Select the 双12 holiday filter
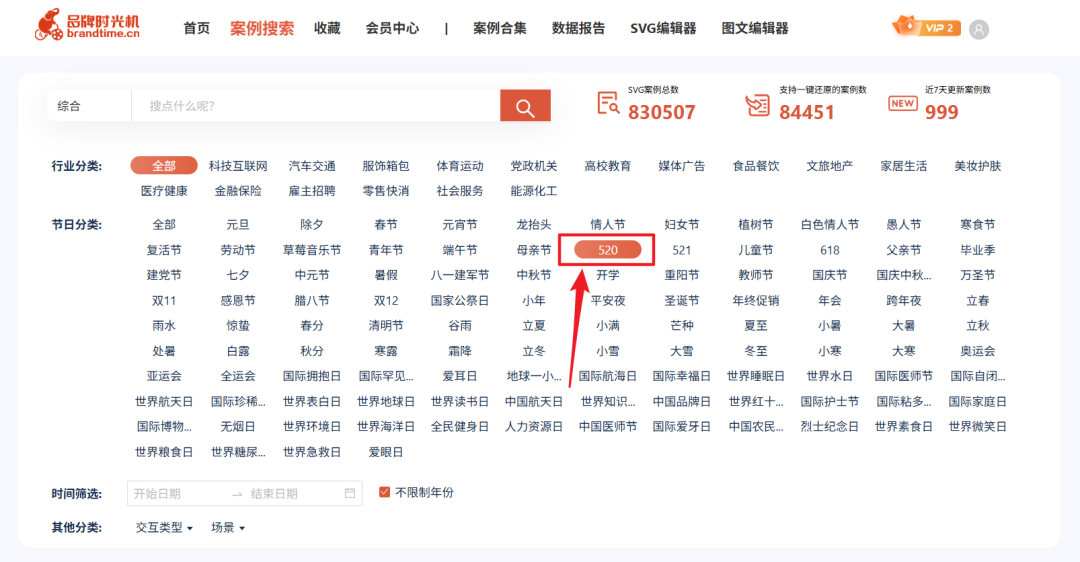 (x=386, y=300)
